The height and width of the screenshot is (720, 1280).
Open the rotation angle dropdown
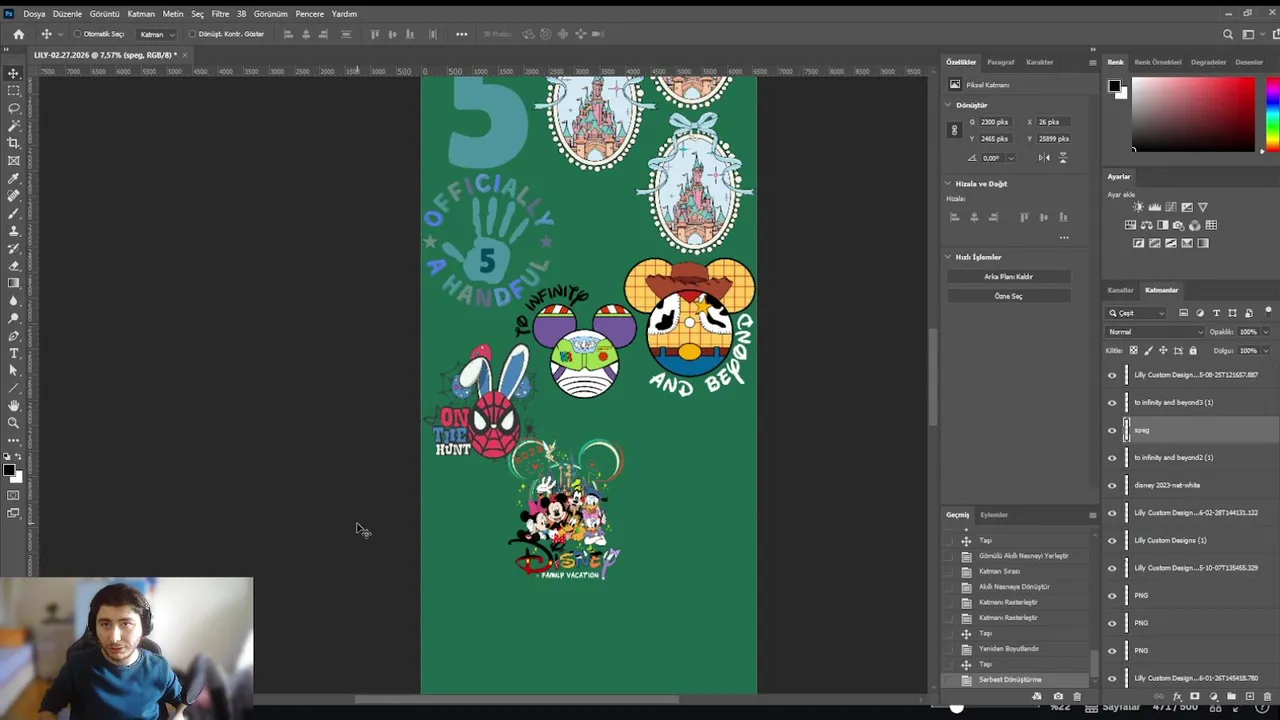(x=1010, y=158)
